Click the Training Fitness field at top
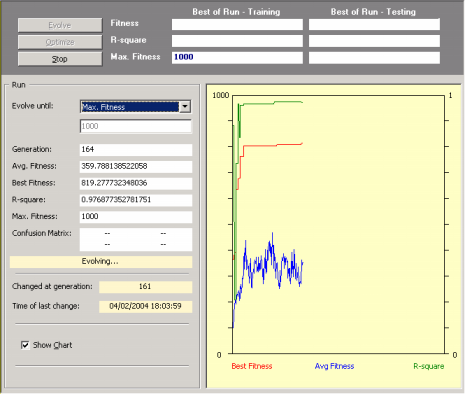465x394 pixels. 237,24
